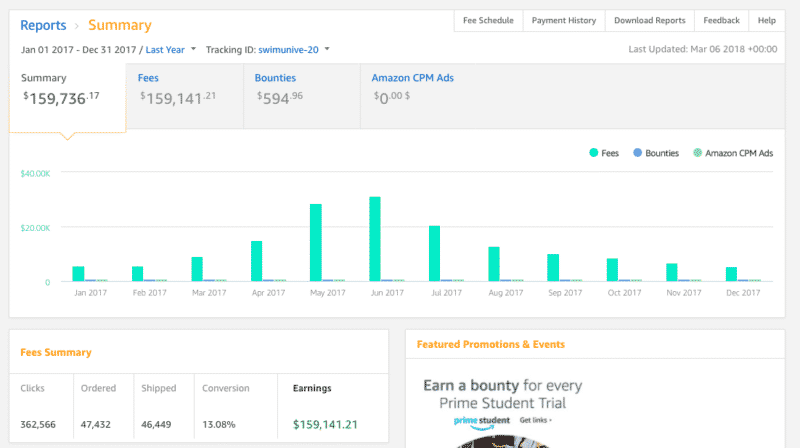Click the Conversion value 13.08%
The image size is (800, 448).
[219, 425]
